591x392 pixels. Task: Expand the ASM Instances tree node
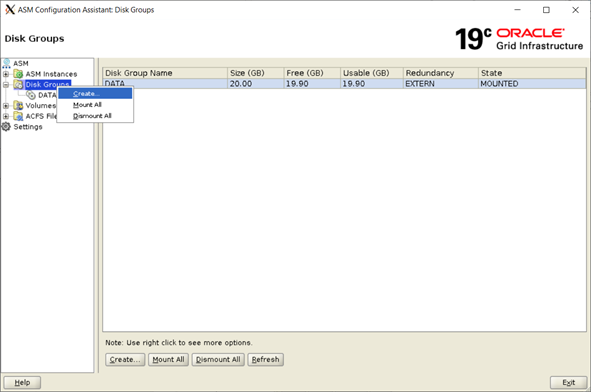6,74
